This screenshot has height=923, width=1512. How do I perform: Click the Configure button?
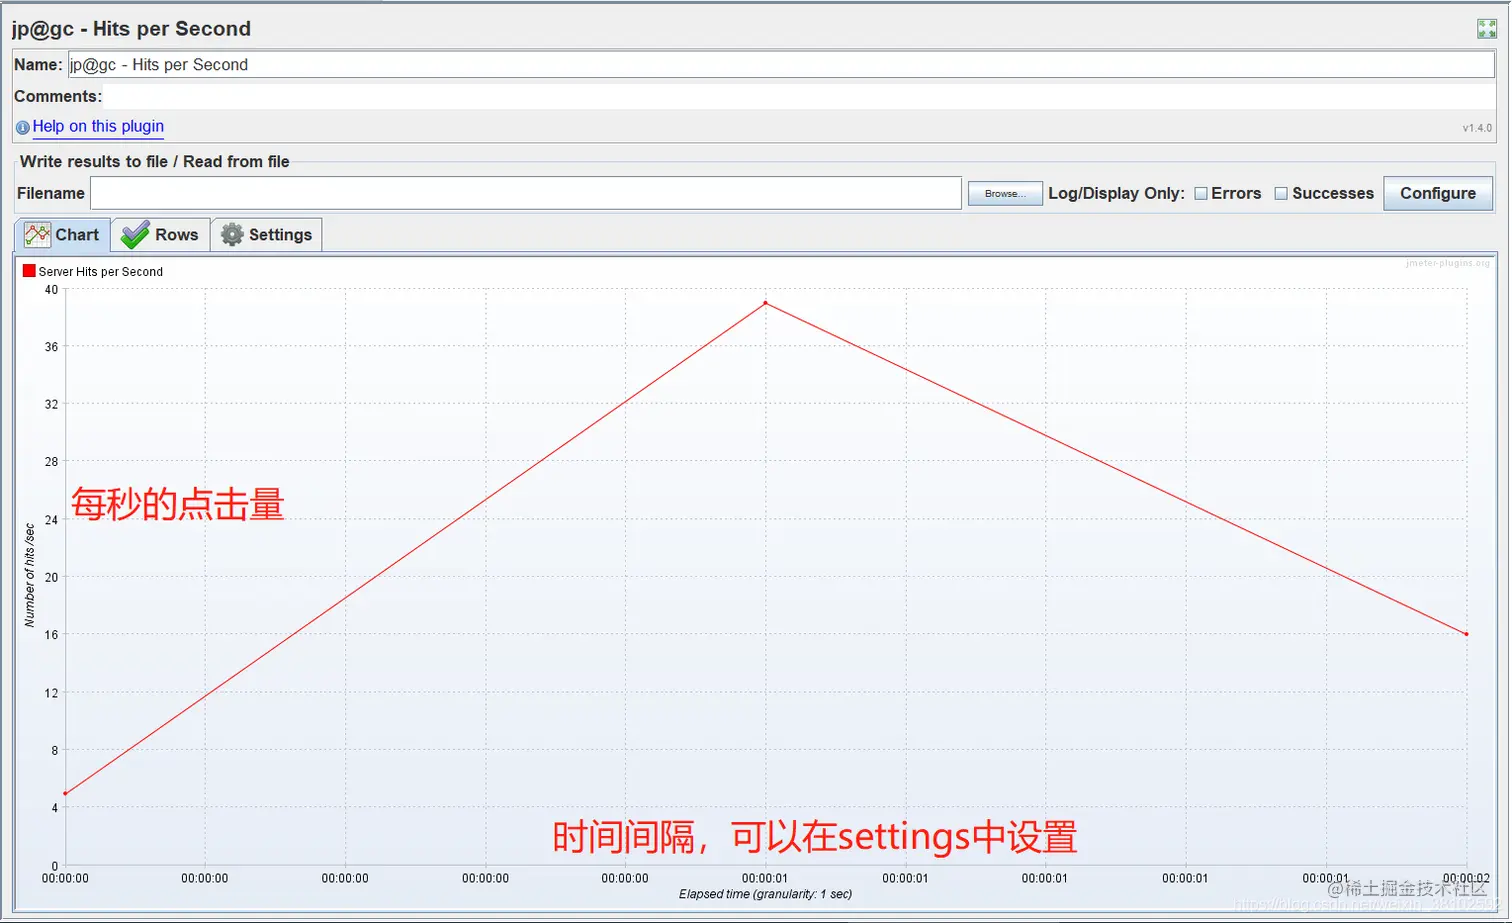point(1438,194)
